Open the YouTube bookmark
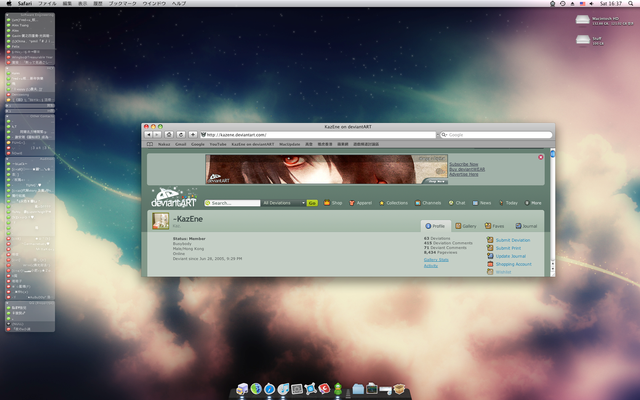Viewport: 640px width, 400px height. tap(218, 144)
